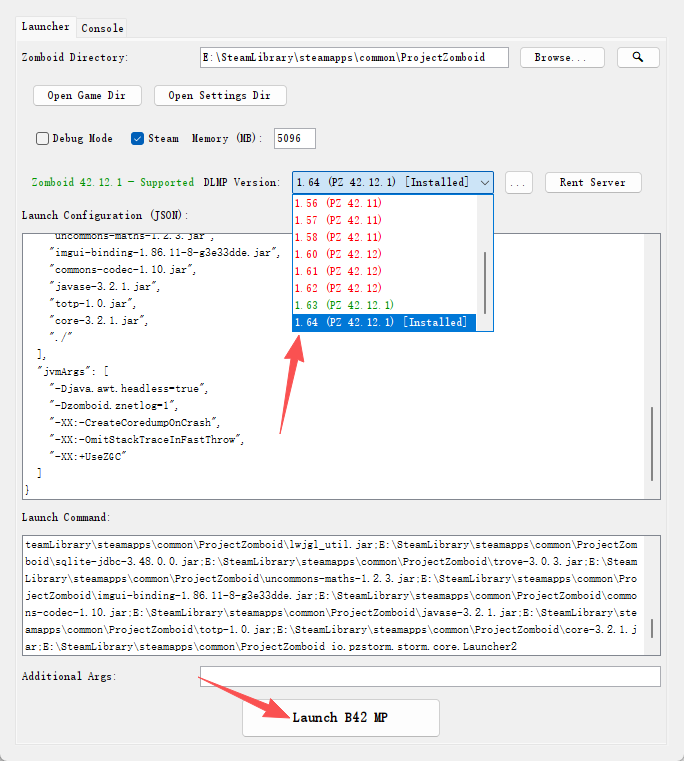Click the Zomboid Directory path field
The height and width of the screenshot is (761, 684).
pyautogui.click(x=354, y=57)
